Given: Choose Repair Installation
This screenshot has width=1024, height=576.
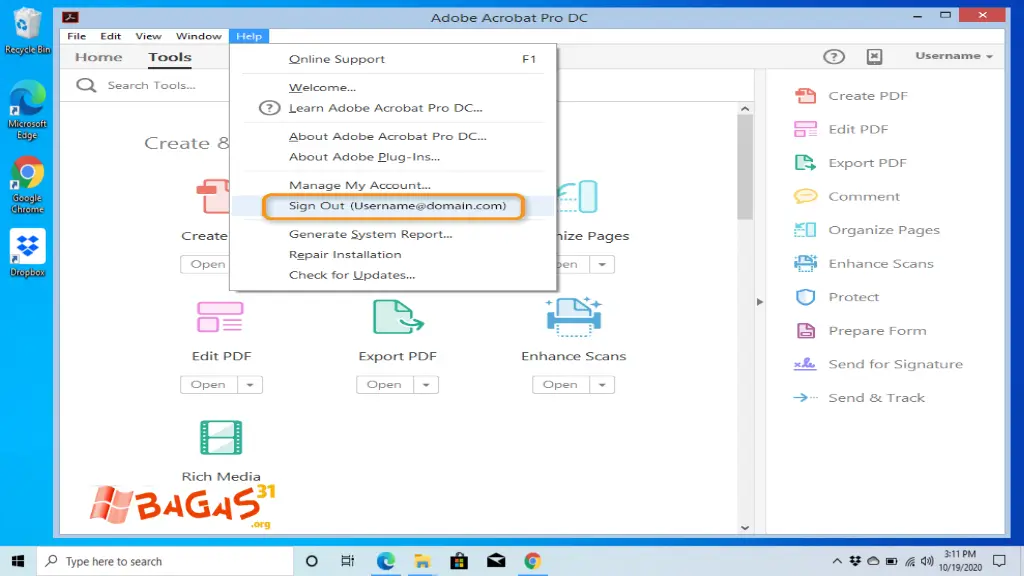Looking at the screenshot, I should [392, 255].
